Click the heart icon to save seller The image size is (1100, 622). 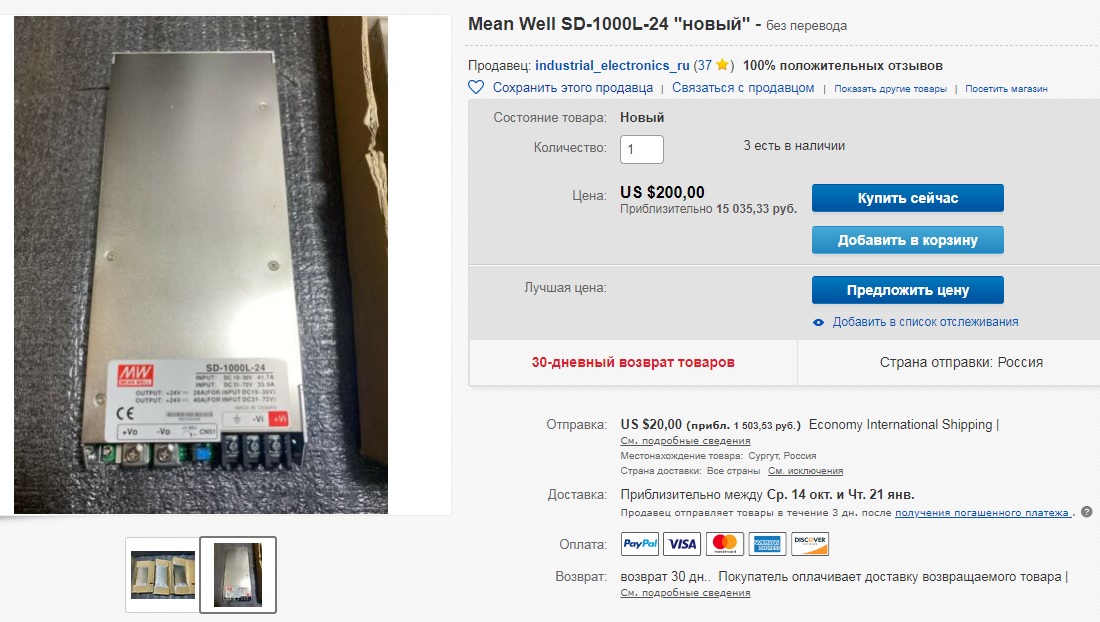point(476,88)
